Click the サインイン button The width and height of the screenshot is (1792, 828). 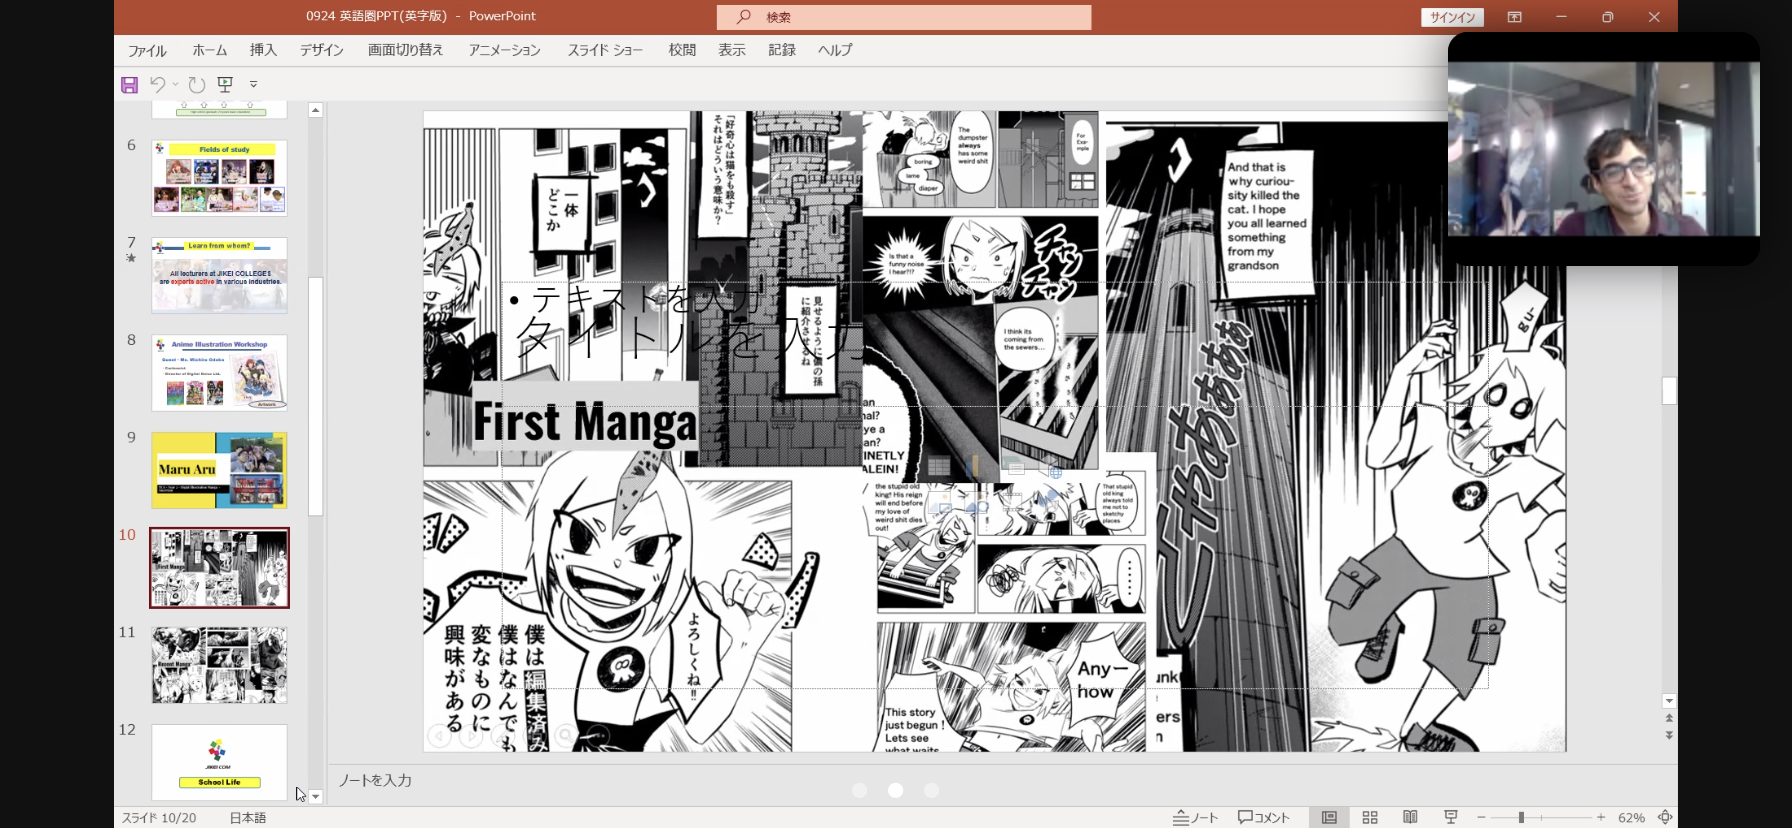1452,17
